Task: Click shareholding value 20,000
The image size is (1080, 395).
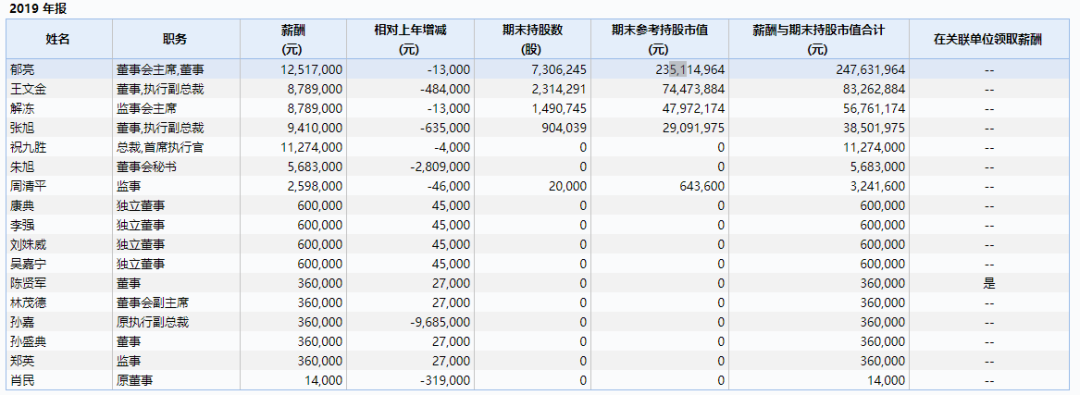Action: (x=569, y=186)
